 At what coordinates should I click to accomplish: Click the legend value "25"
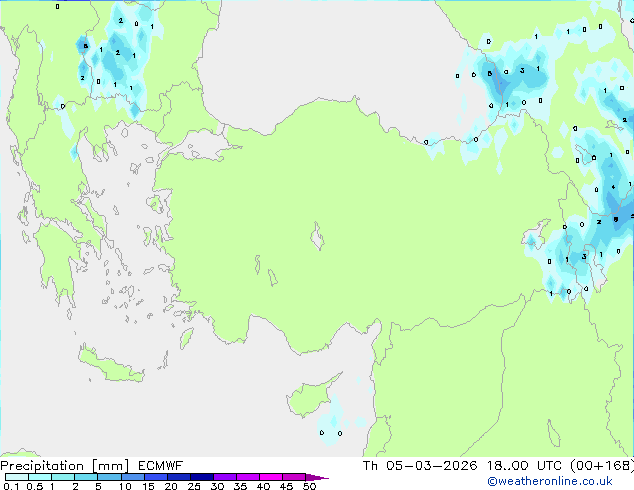coord(194,486)
